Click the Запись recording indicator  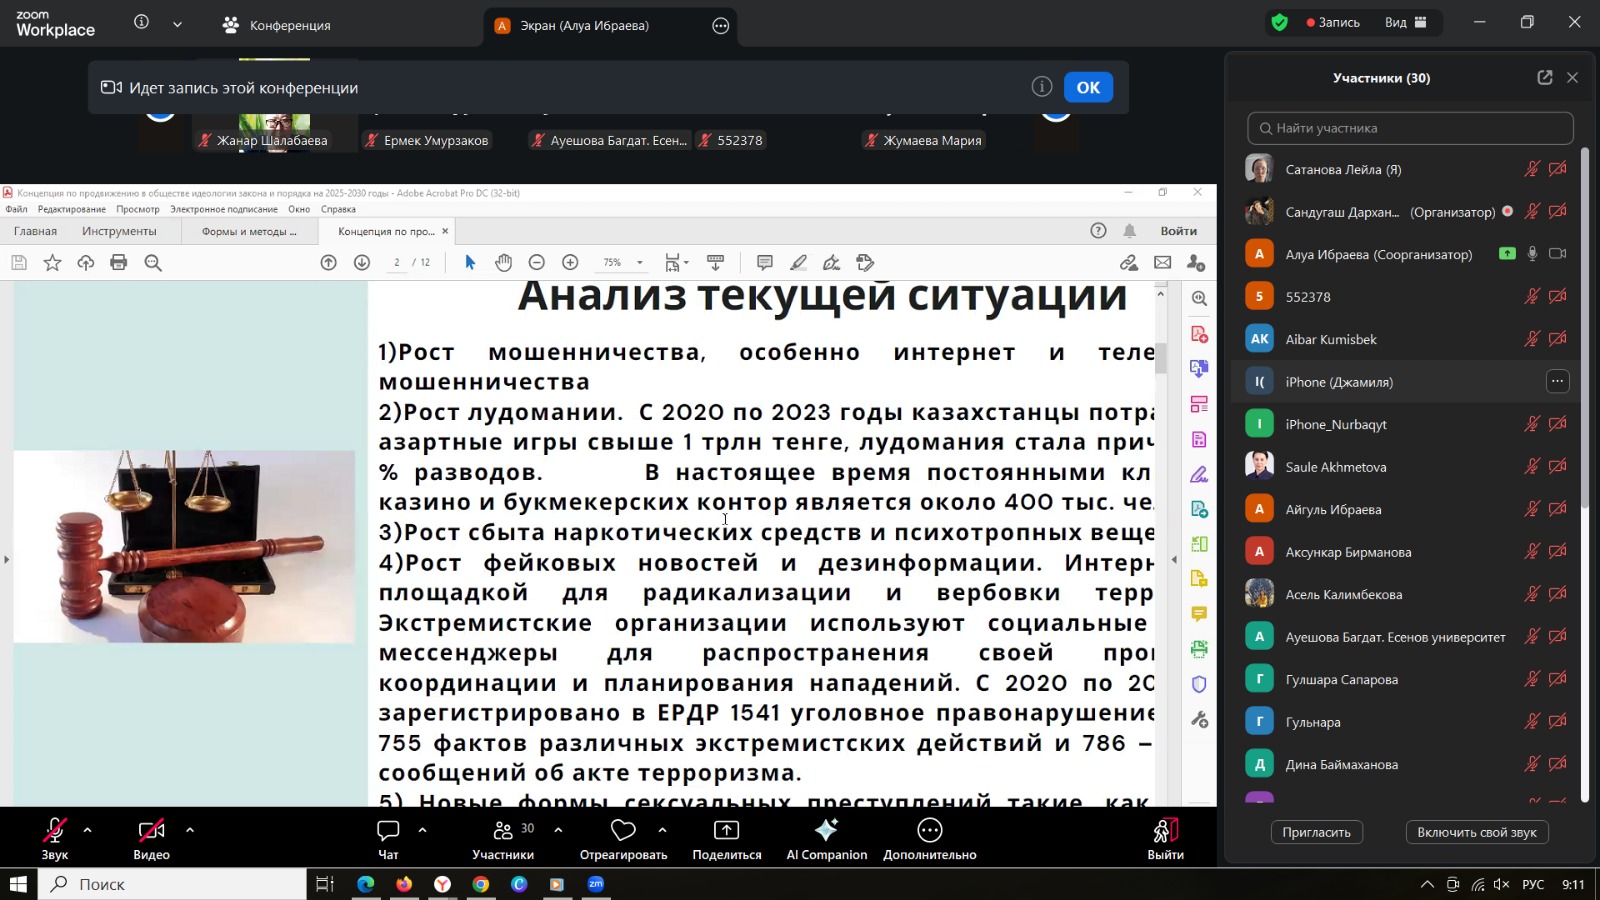(x=1333, y=22)
